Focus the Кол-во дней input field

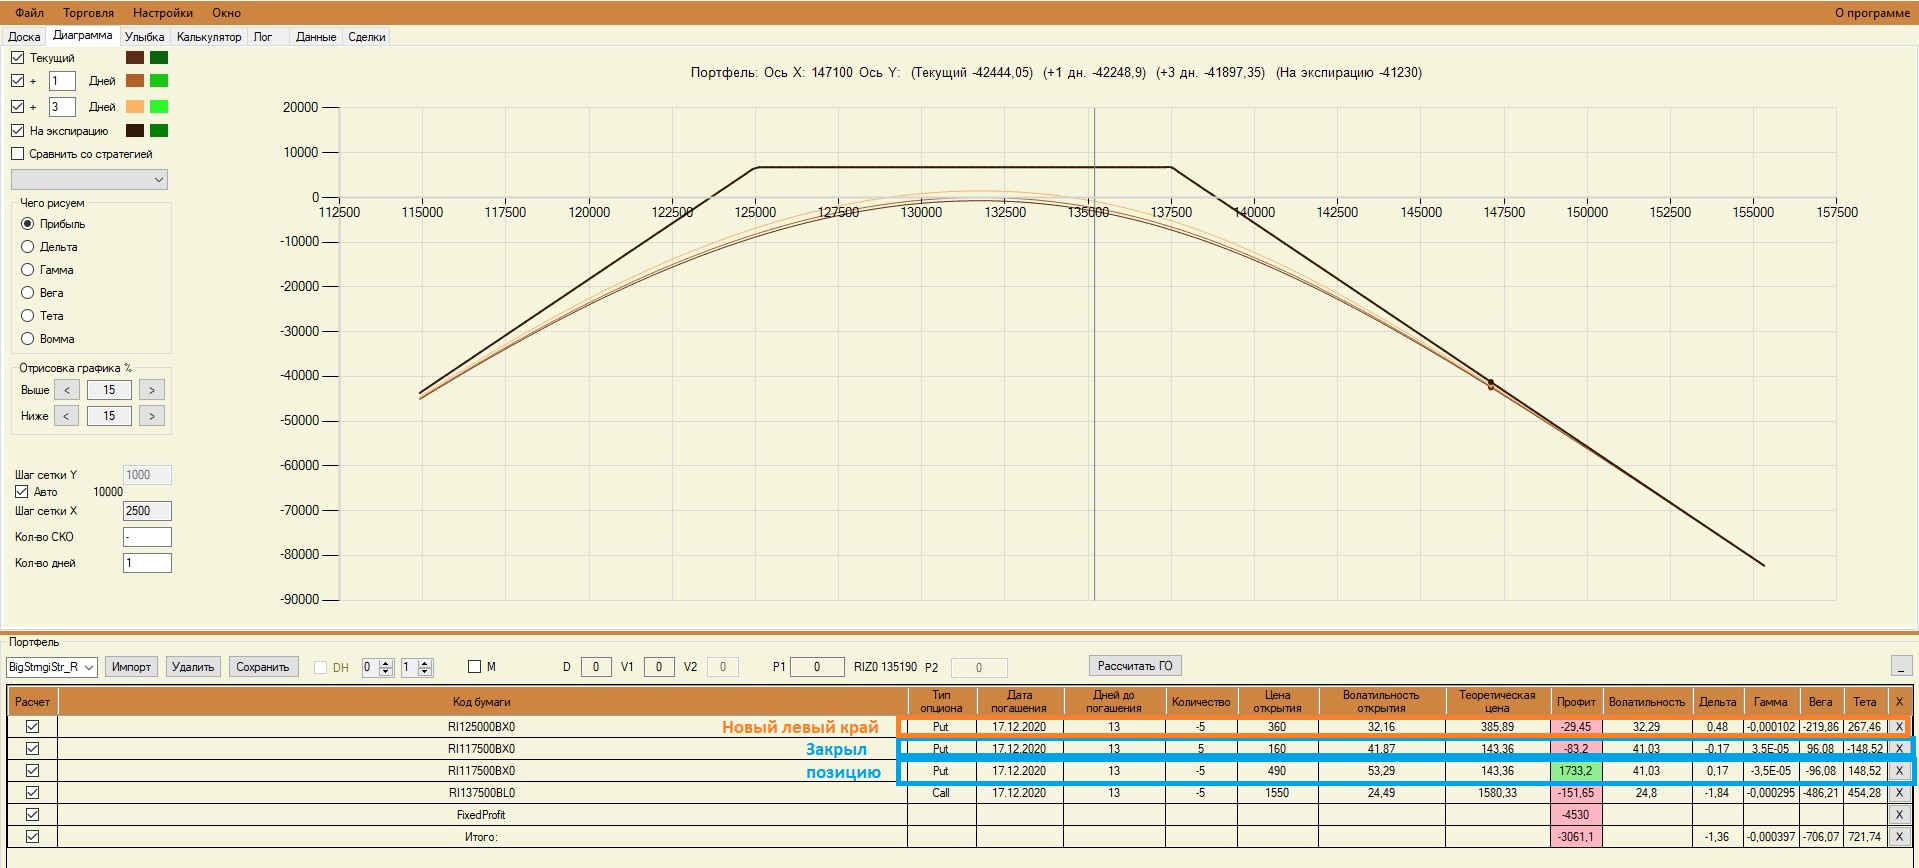click(147, 563)
